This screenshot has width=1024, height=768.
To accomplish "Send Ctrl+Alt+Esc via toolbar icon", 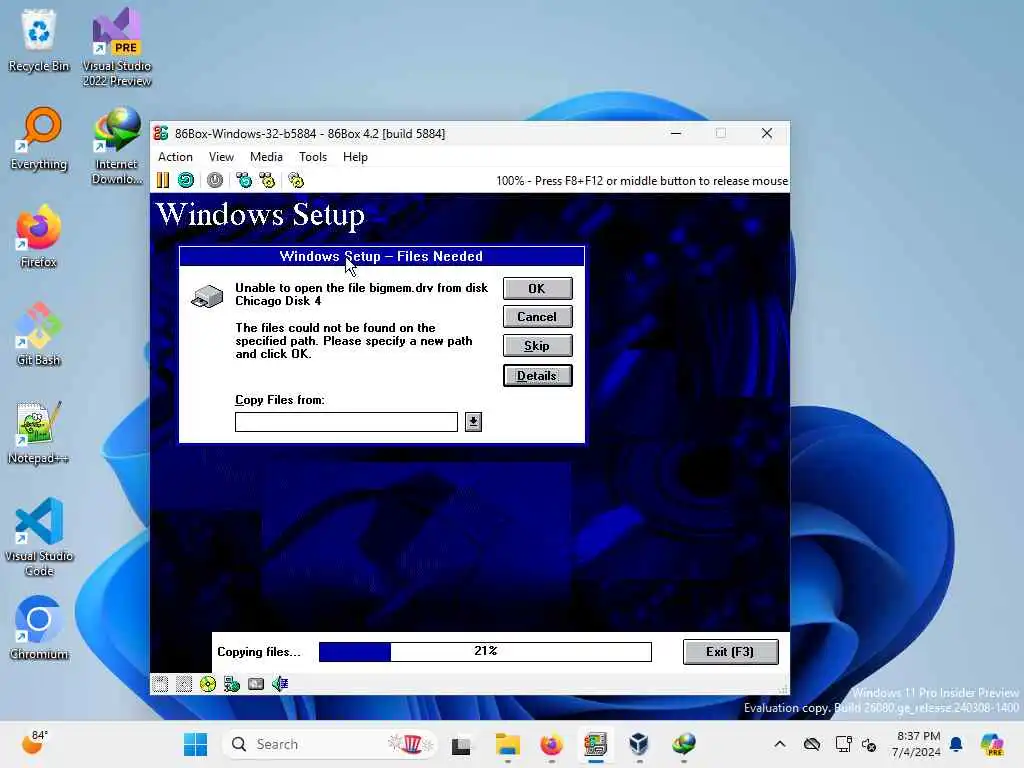I will pyautogui.click(x=267, y=180).
